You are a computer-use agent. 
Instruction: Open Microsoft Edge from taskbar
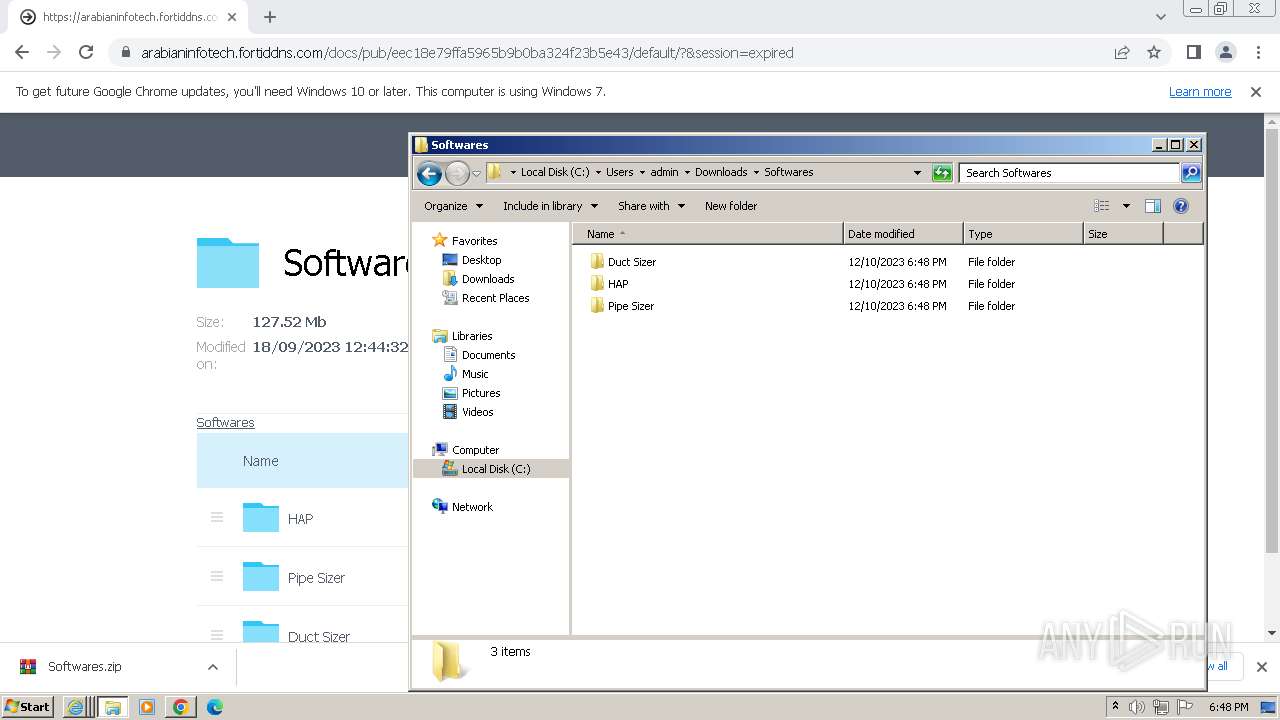tap(215, 707)
